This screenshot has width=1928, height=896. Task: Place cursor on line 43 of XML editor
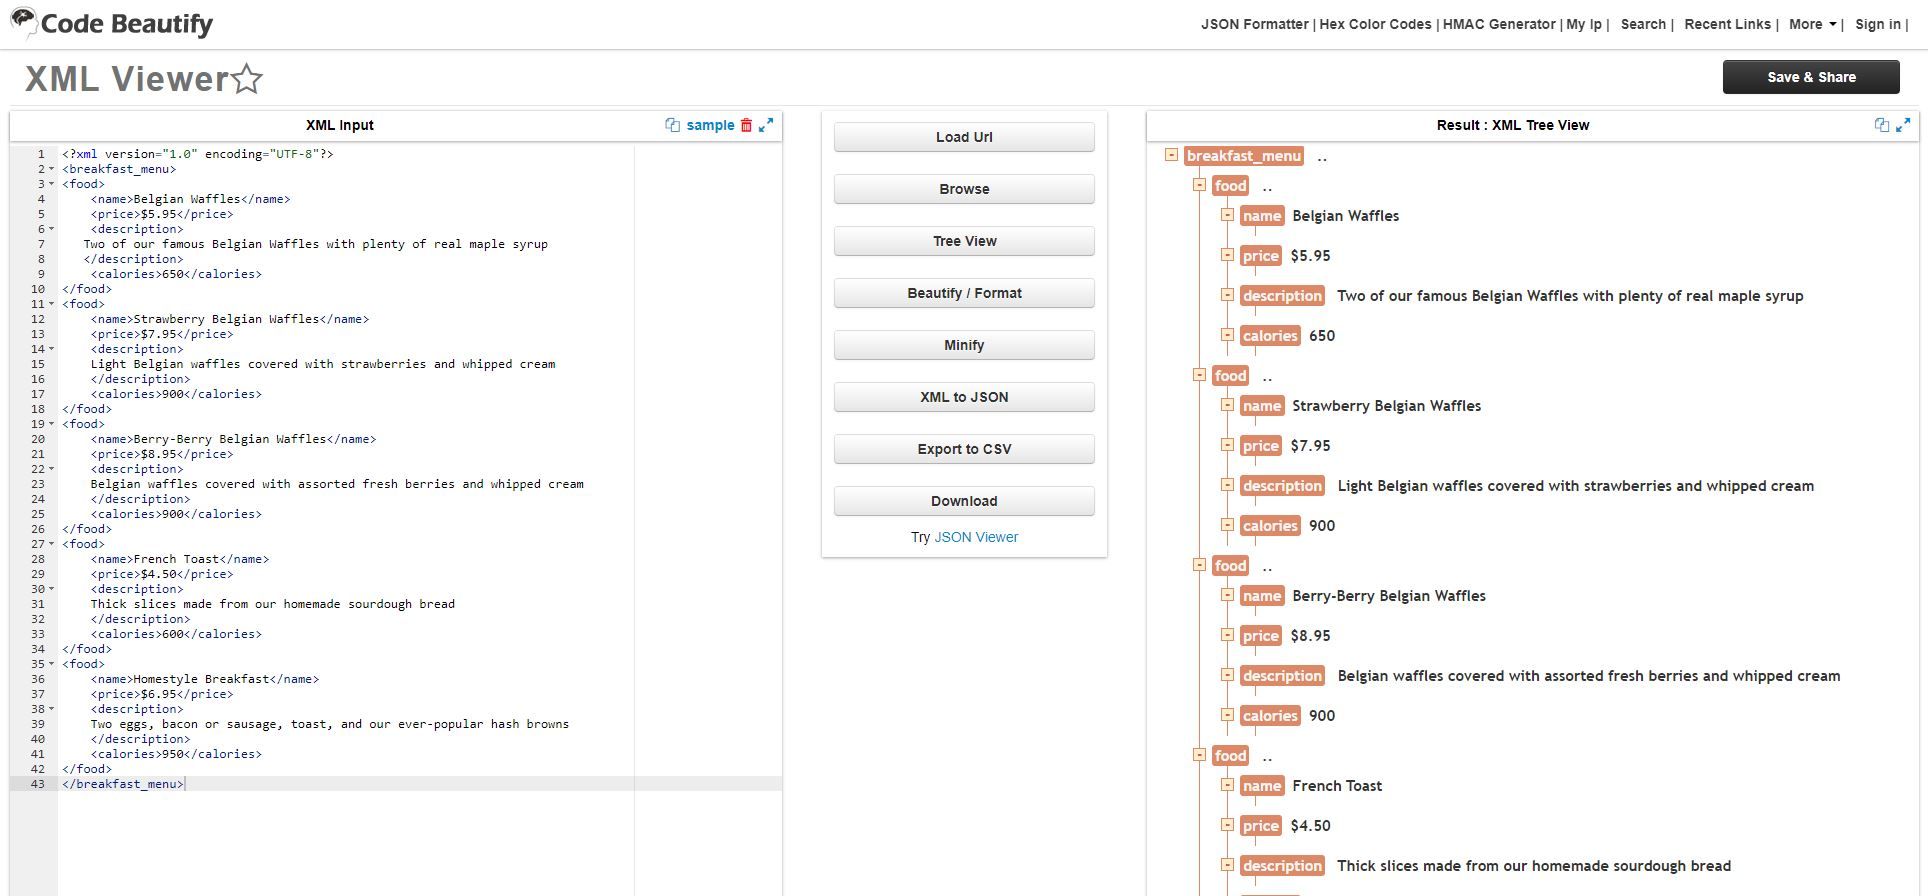pos(420,784)
